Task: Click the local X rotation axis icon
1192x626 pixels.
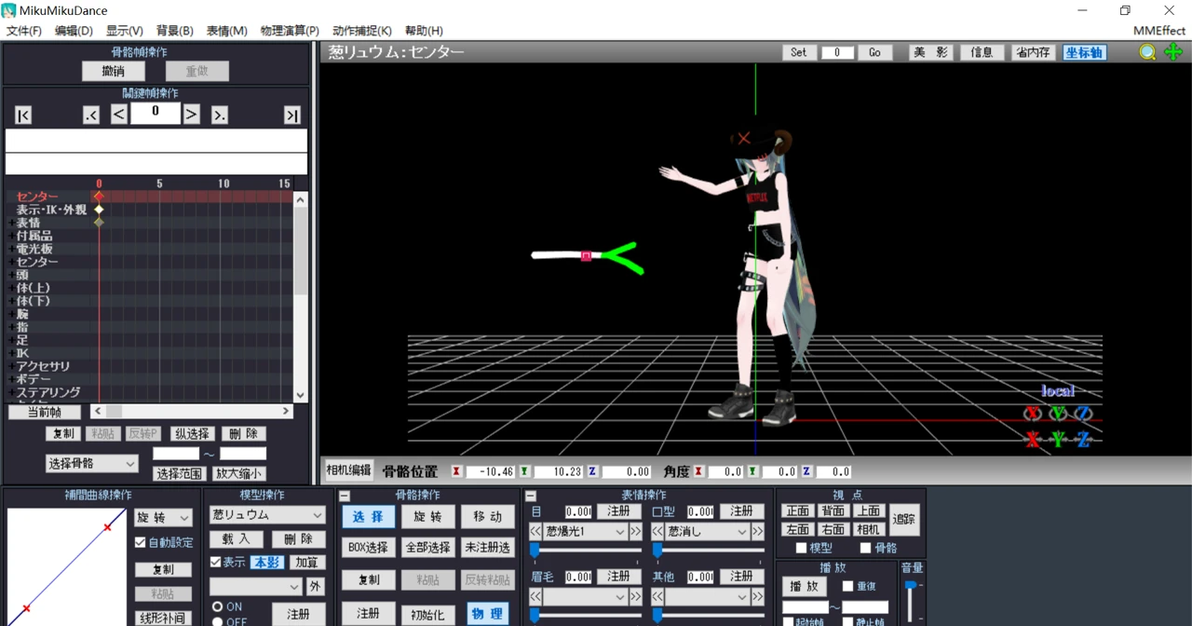Action: pyautogui.click(x=1032, y=413)
